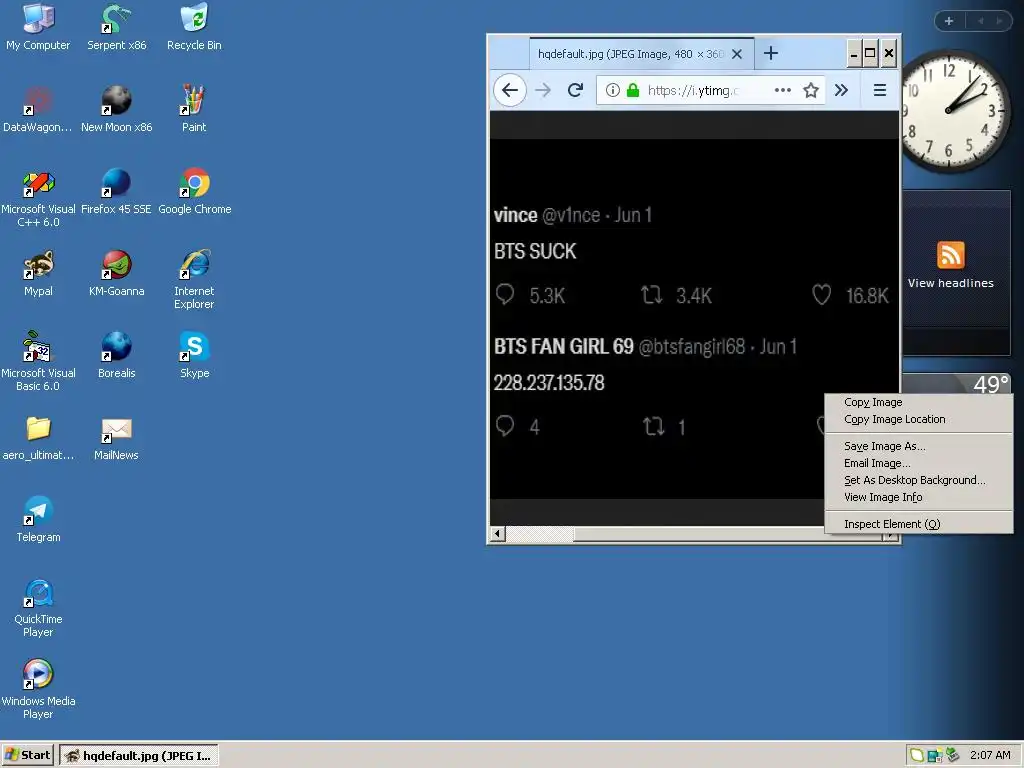Screen dimensions: 1024x768
Task: Open page actions three-dot menu
Action: click(782, 90)
